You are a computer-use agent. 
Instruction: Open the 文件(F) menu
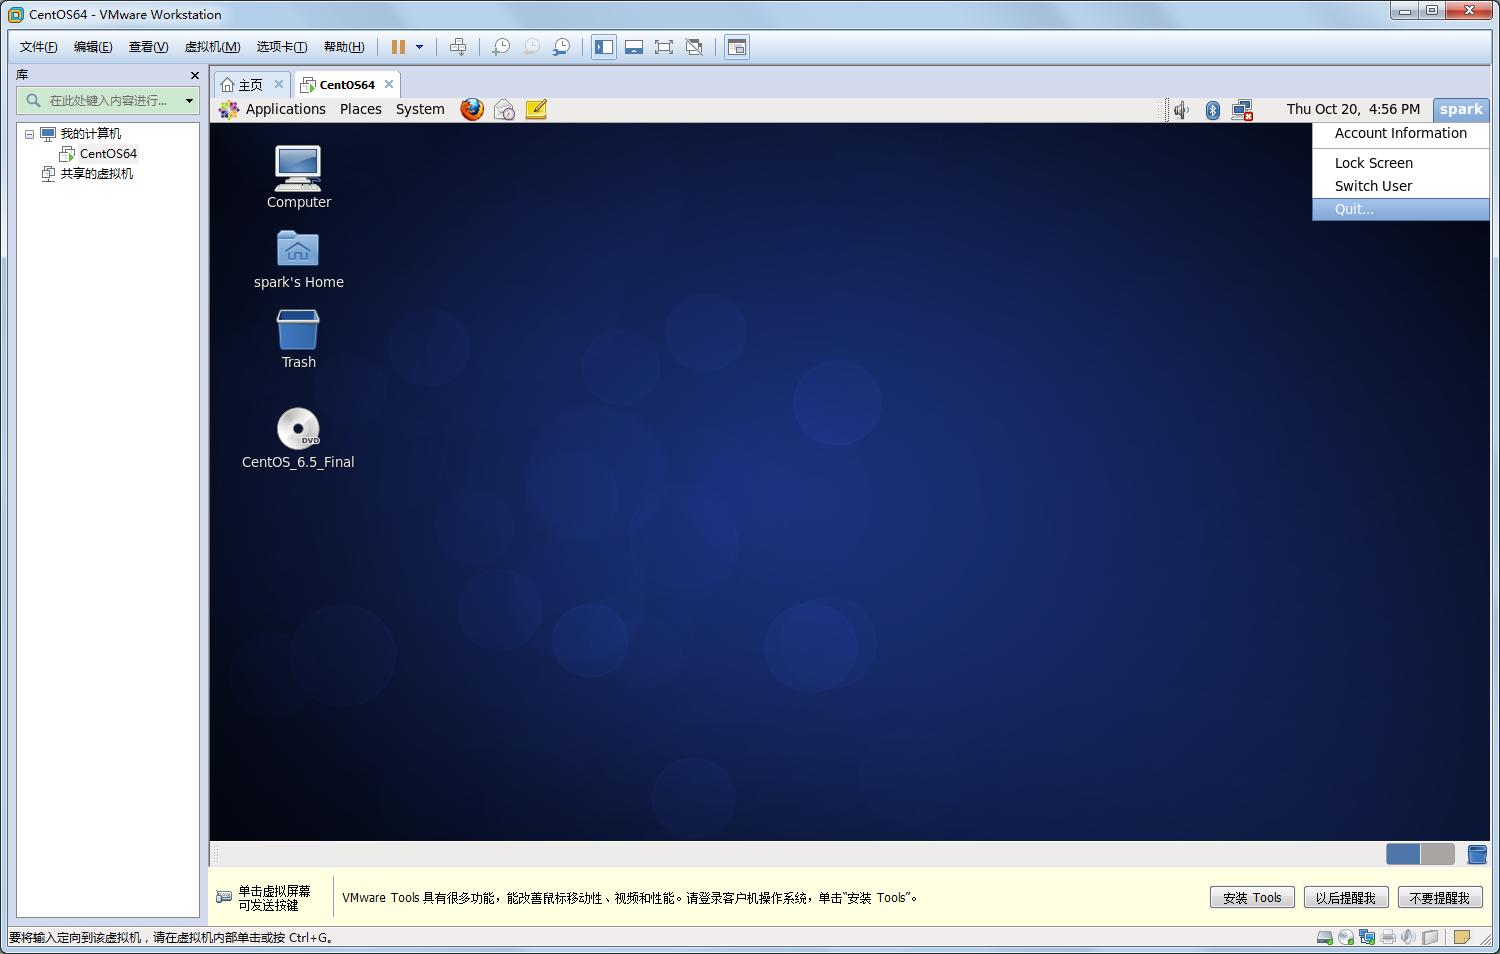point(39,47)
